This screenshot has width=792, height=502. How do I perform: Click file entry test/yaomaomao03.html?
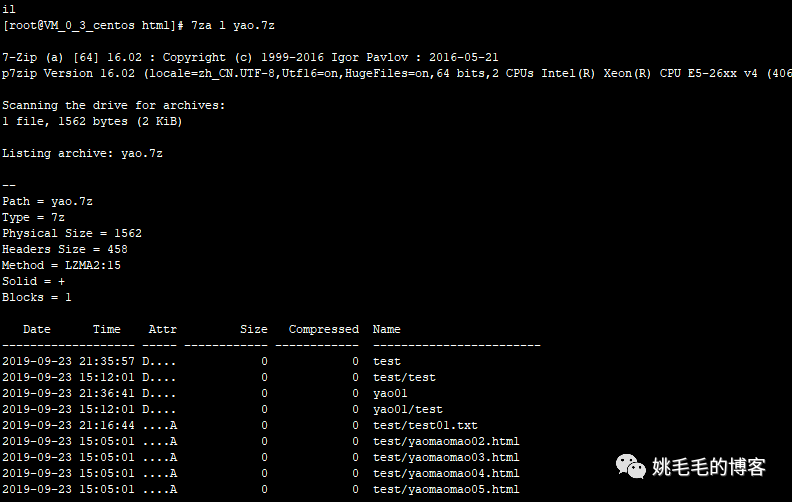coord(446,458)
